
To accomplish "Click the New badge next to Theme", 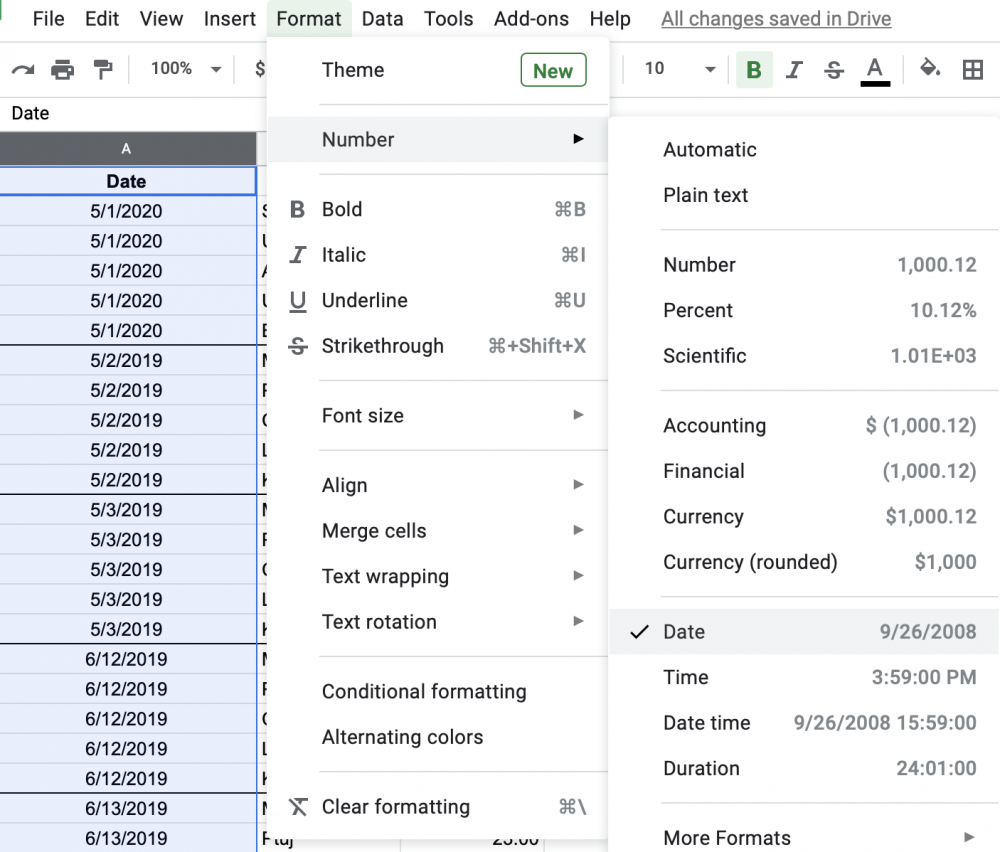I will 553,70.
